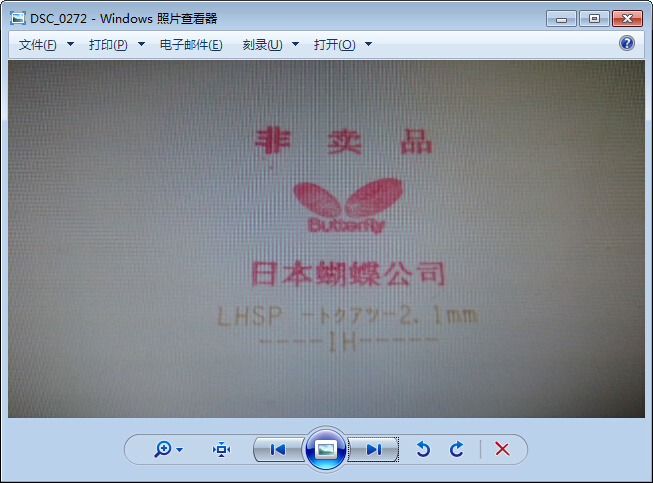Expand the arrow beside 刻录(U)
The width and height of the screenshot is (653, 483).
(296, 45)
